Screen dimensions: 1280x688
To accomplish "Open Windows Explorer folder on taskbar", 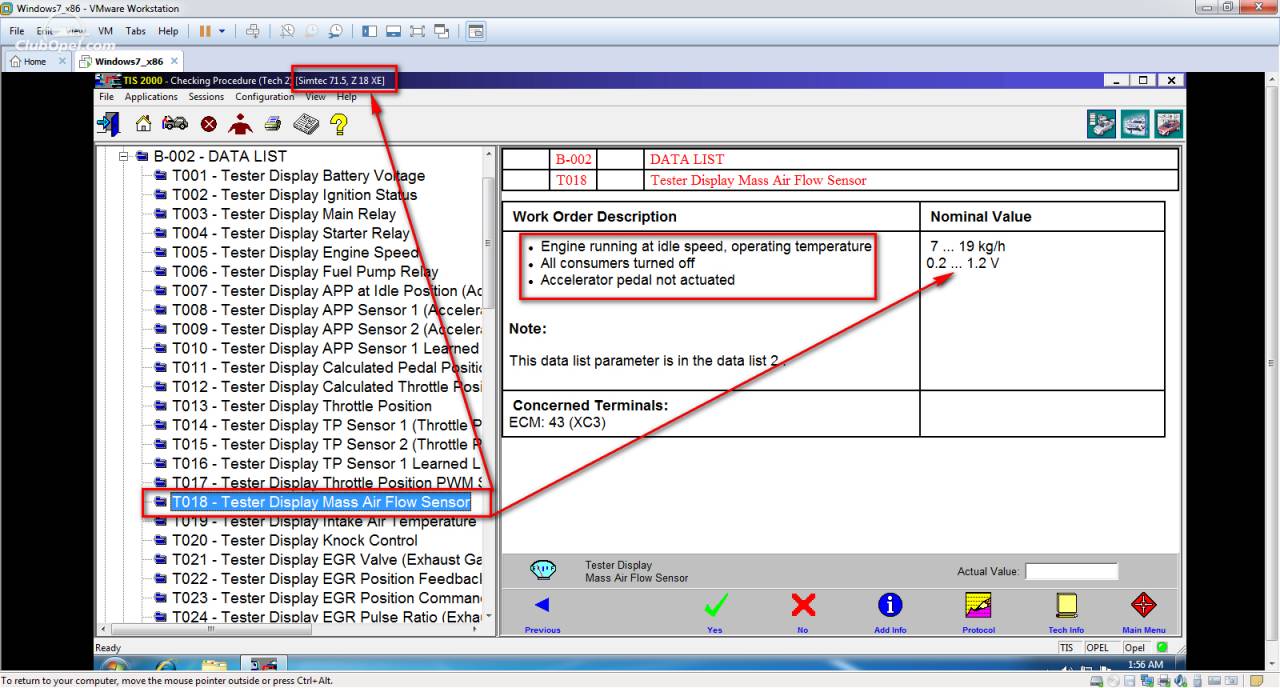I will click(x=214, y=666).
